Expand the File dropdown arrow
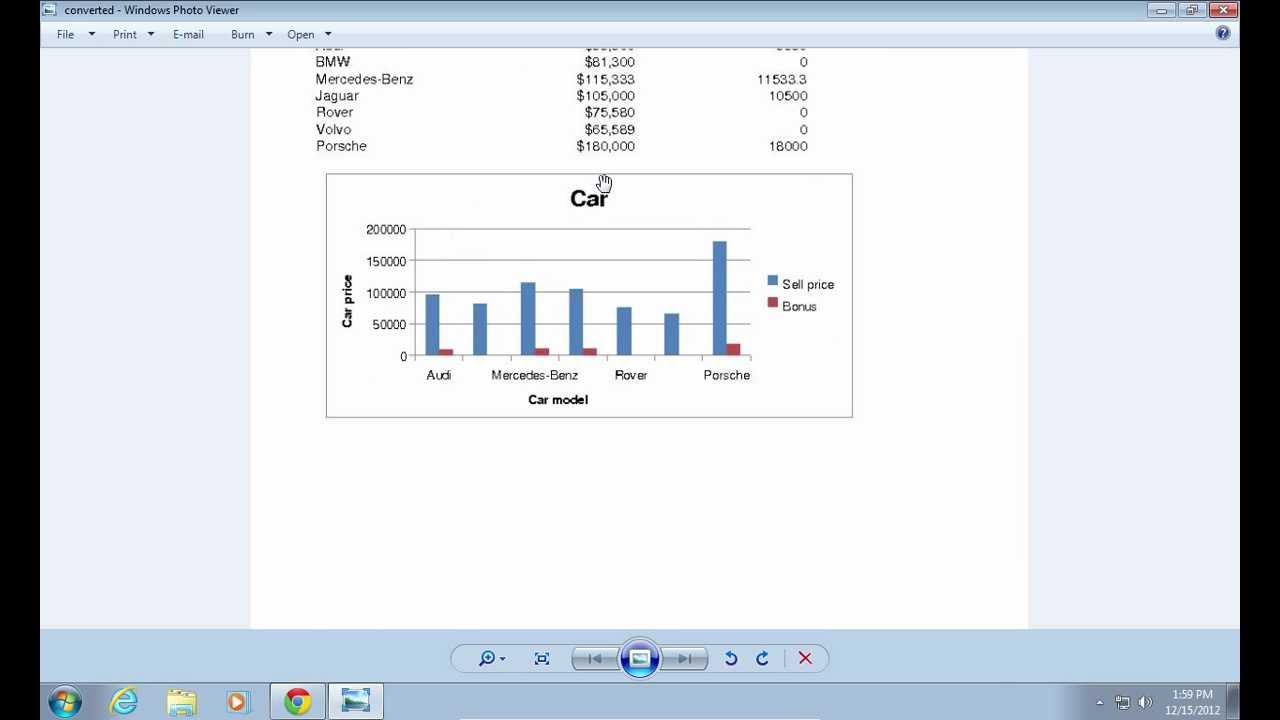The height and width of the screenshot is (720, 1280). 91,34
